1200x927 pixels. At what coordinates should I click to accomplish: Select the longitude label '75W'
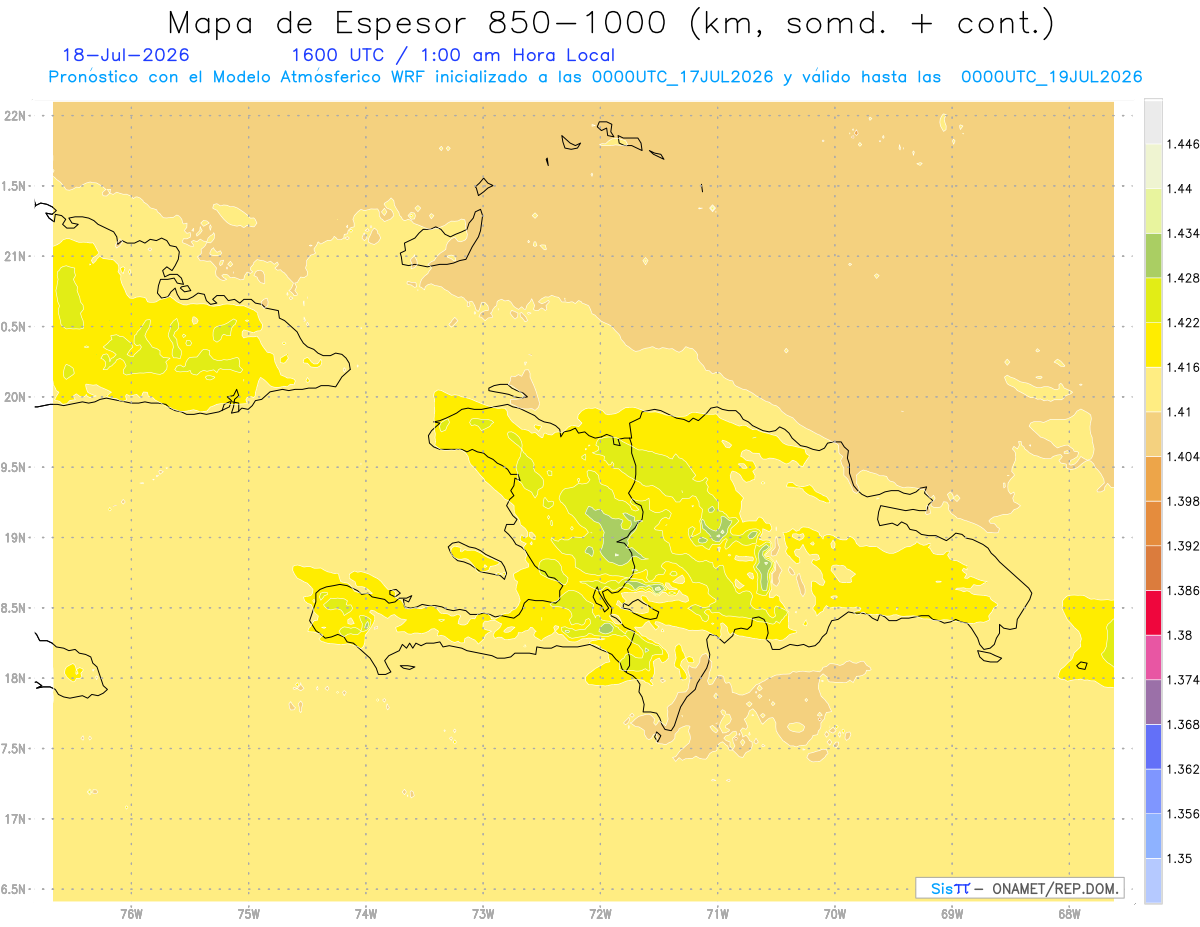point(249,914)
